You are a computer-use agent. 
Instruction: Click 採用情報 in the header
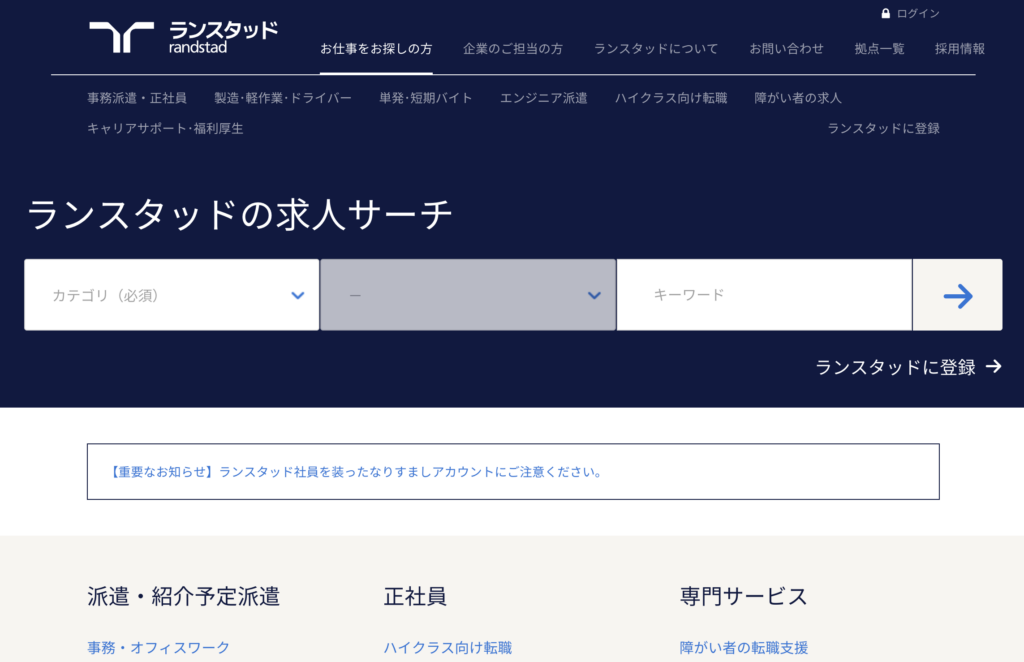[x=959, y=48]
